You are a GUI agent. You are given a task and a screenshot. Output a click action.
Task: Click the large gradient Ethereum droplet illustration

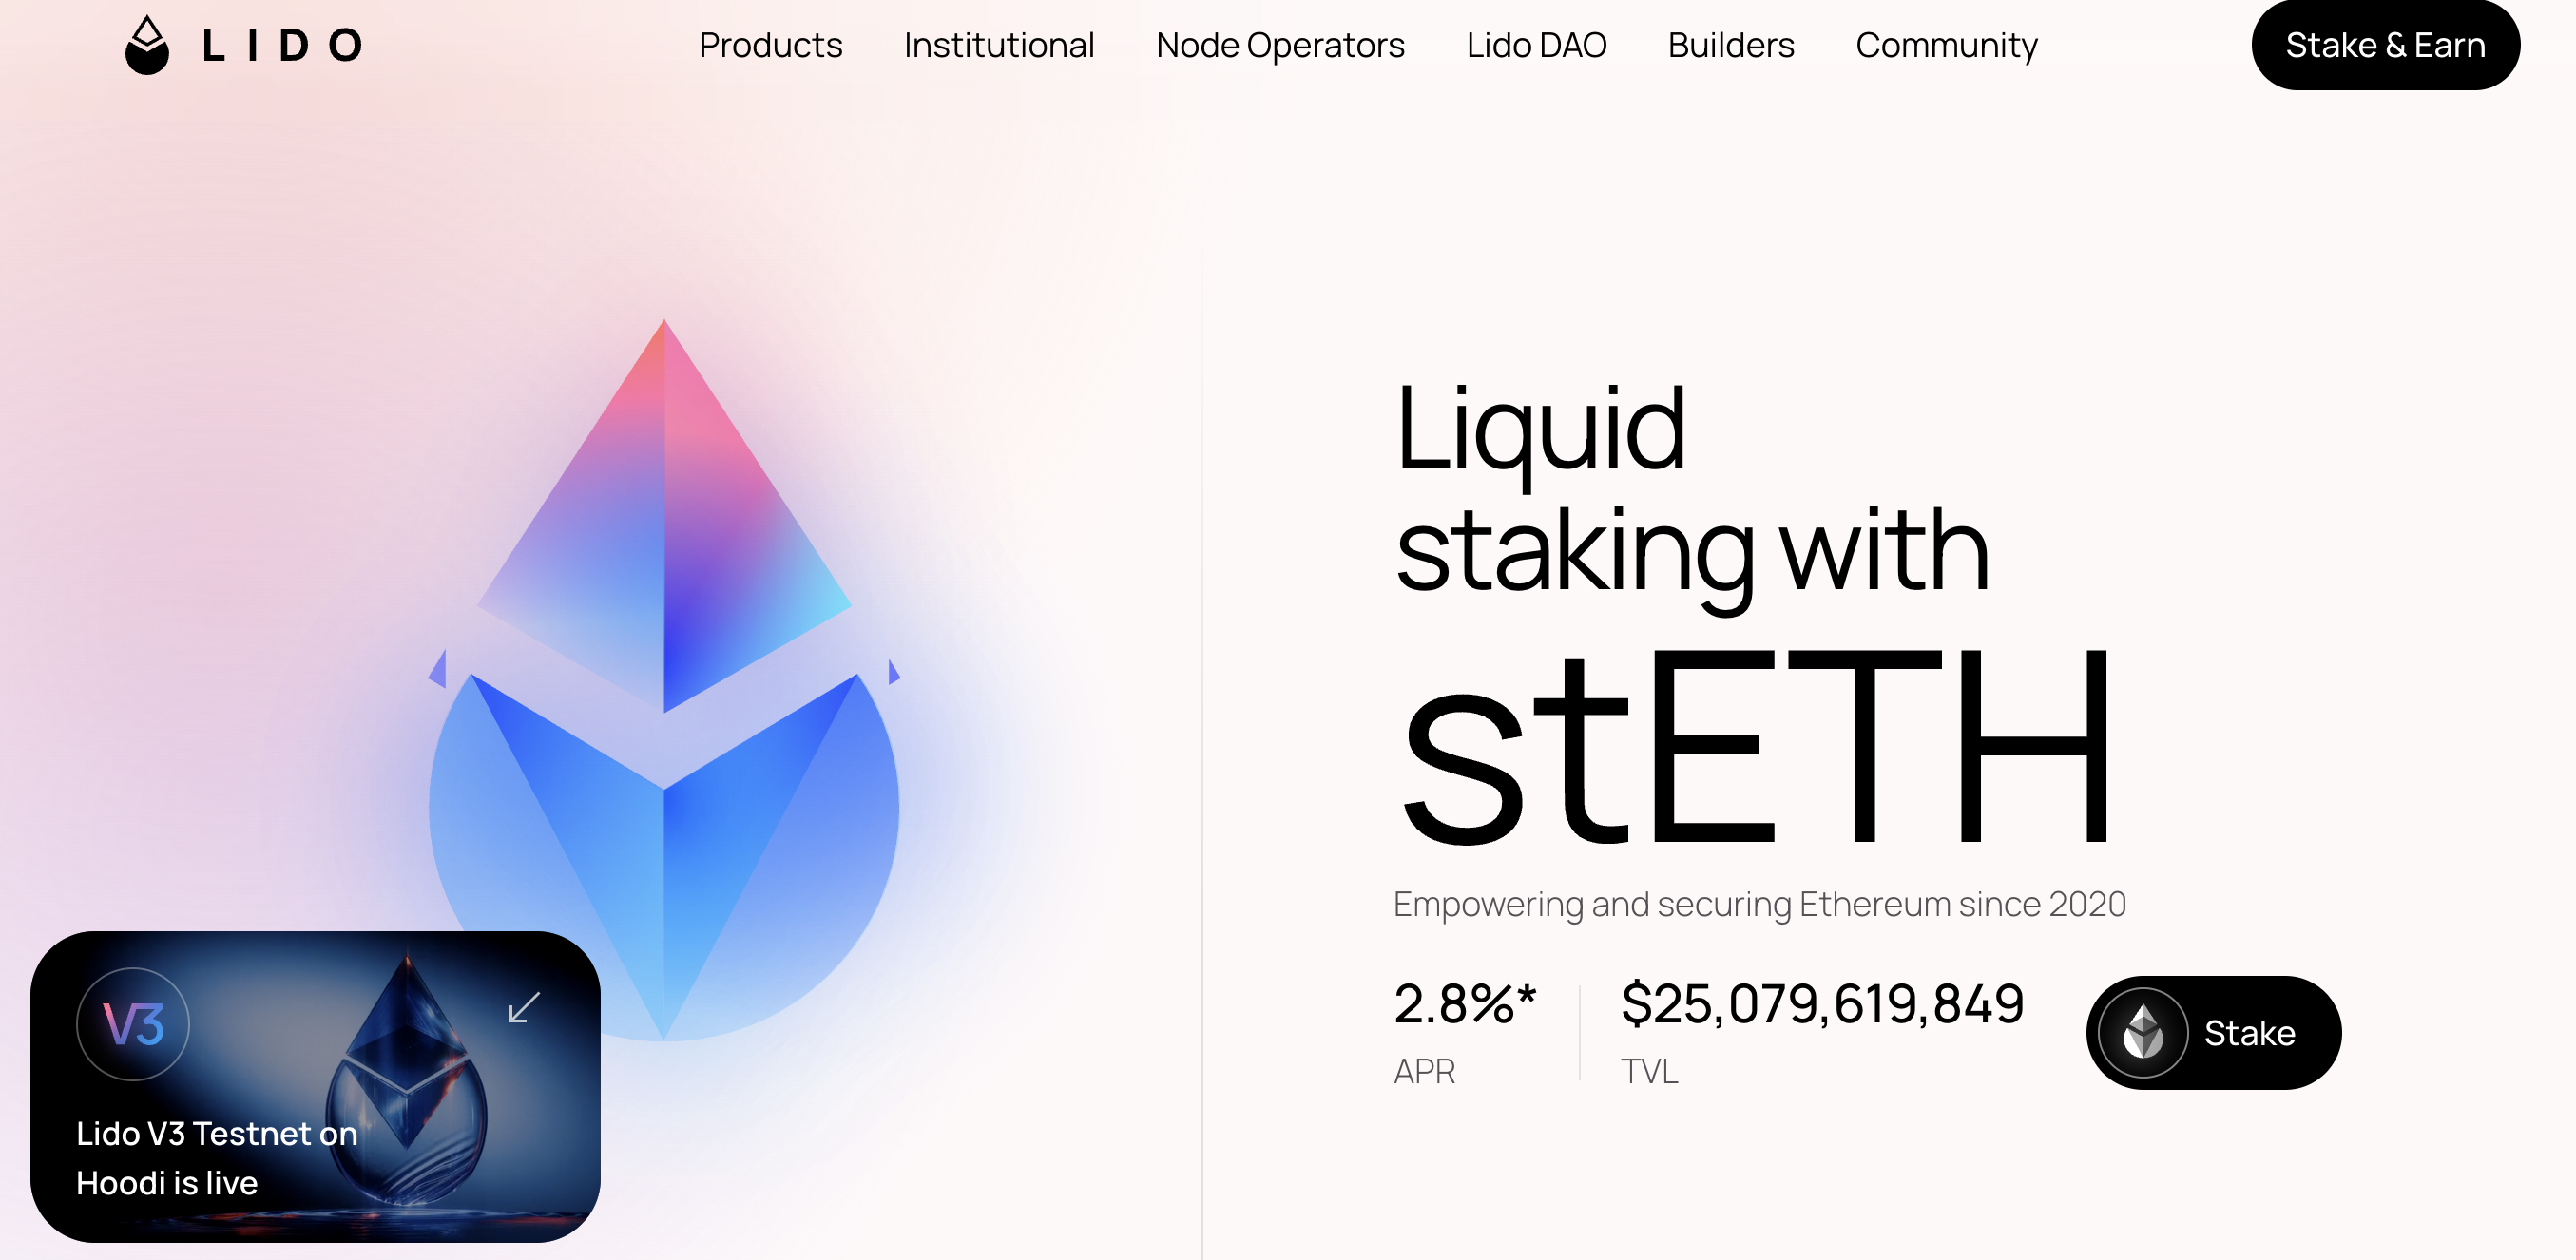664,680
